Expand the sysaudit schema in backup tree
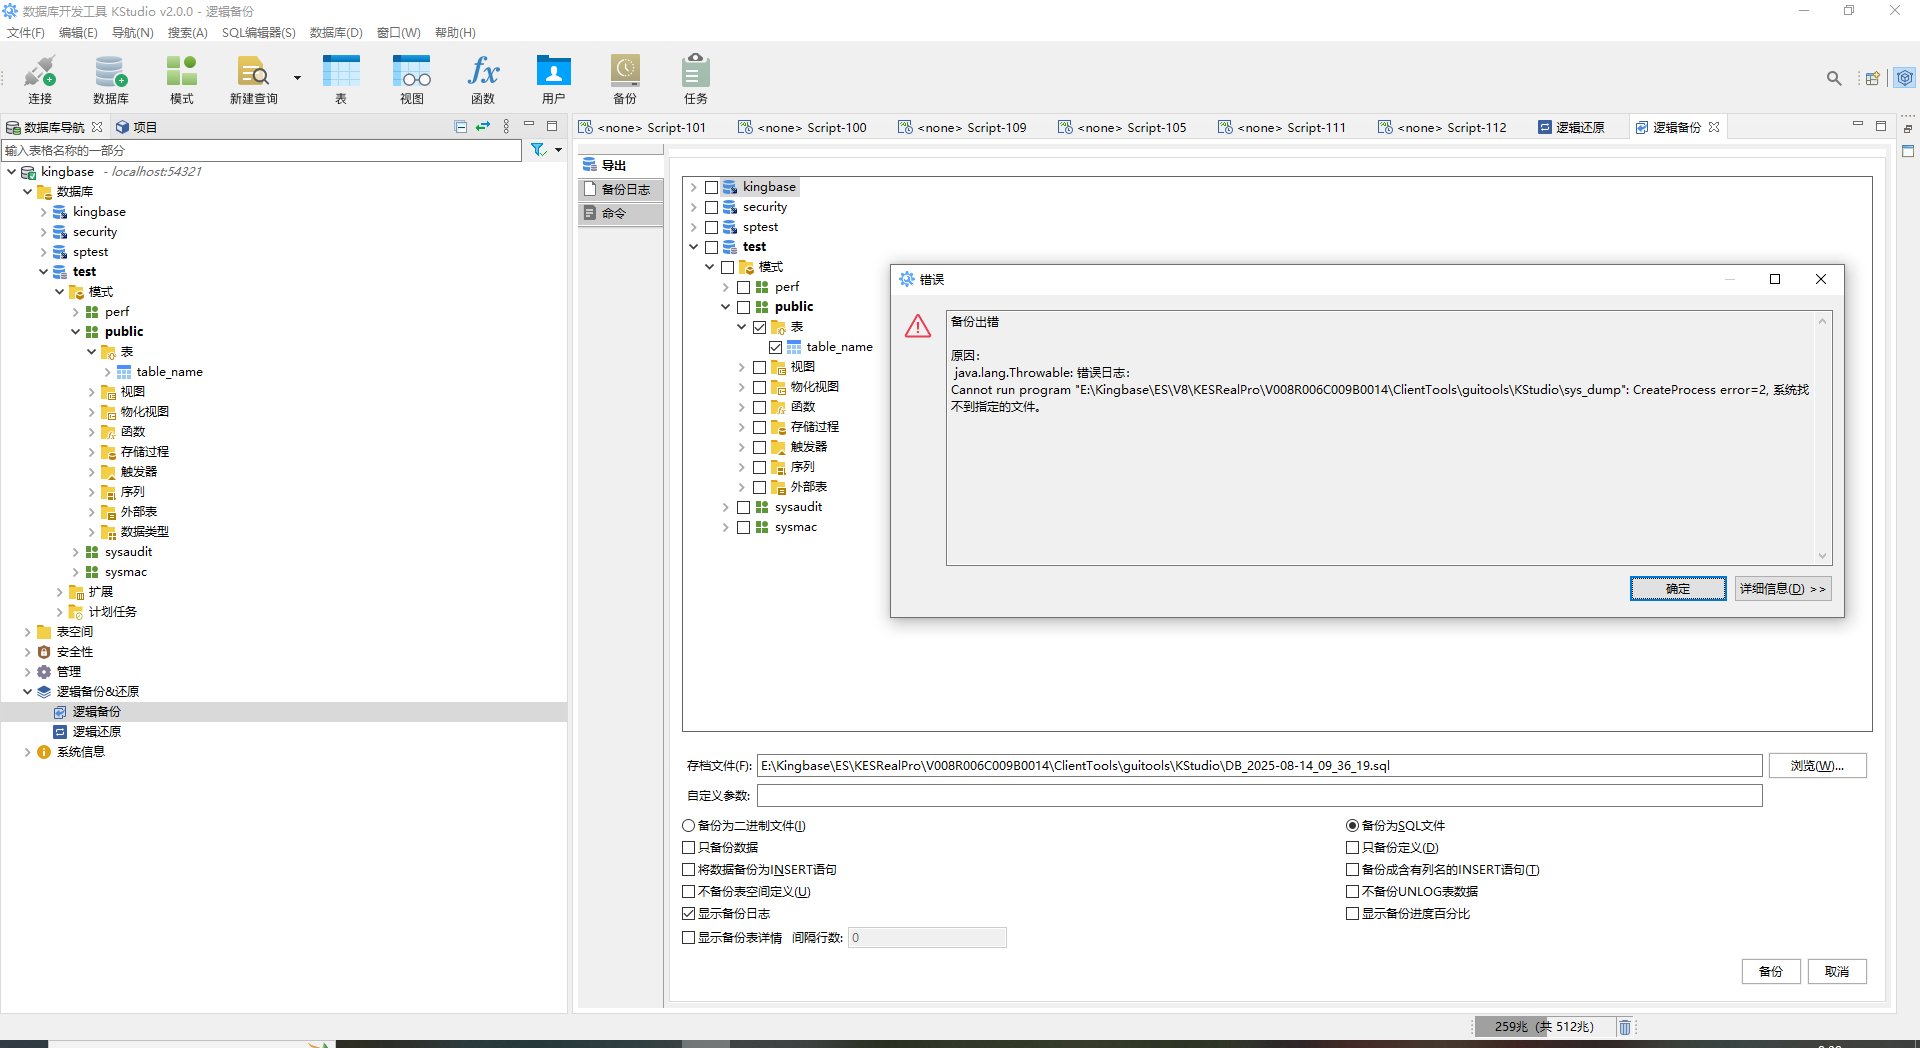 click(726, 507)
